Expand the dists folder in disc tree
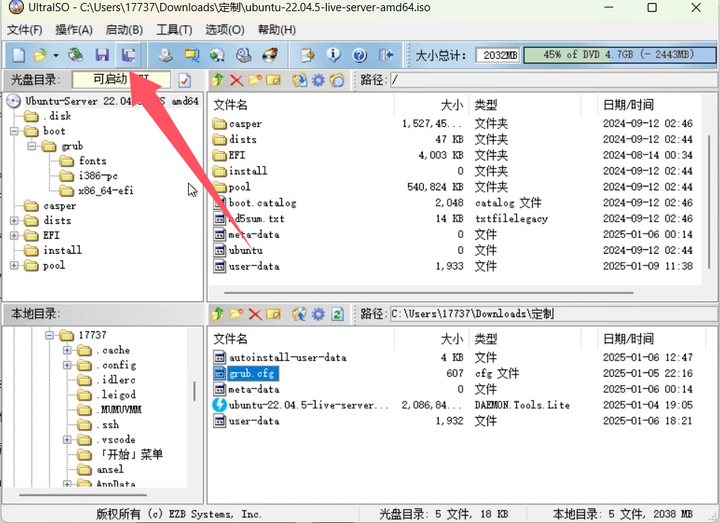 pyautogui.click(x=14, y=220)
